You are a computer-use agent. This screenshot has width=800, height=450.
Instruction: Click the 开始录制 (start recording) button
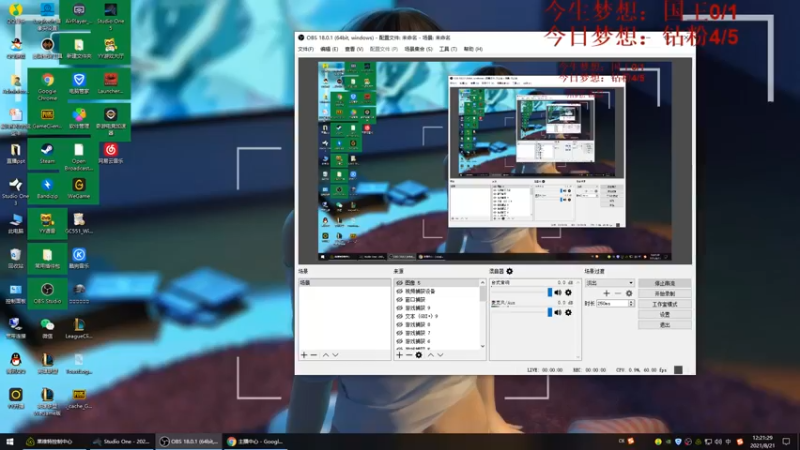coord(665,293)
